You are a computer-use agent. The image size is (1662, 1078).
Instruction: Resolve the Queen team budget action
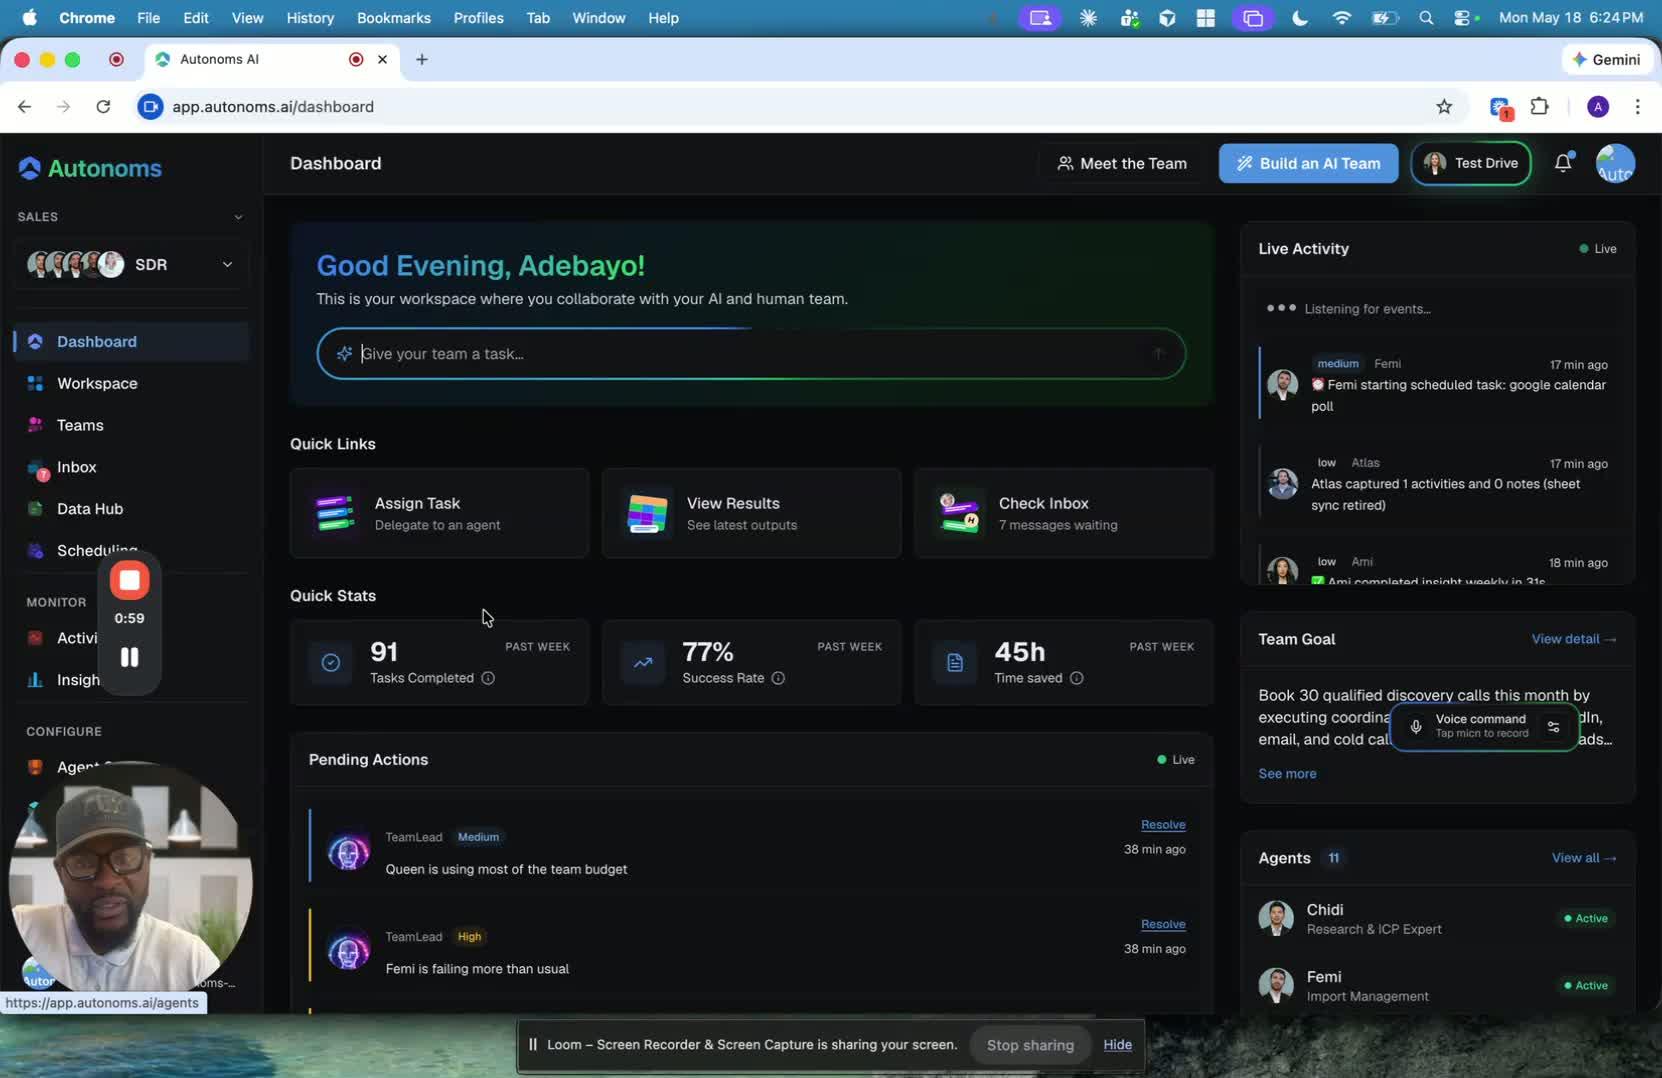[1163, 825]
